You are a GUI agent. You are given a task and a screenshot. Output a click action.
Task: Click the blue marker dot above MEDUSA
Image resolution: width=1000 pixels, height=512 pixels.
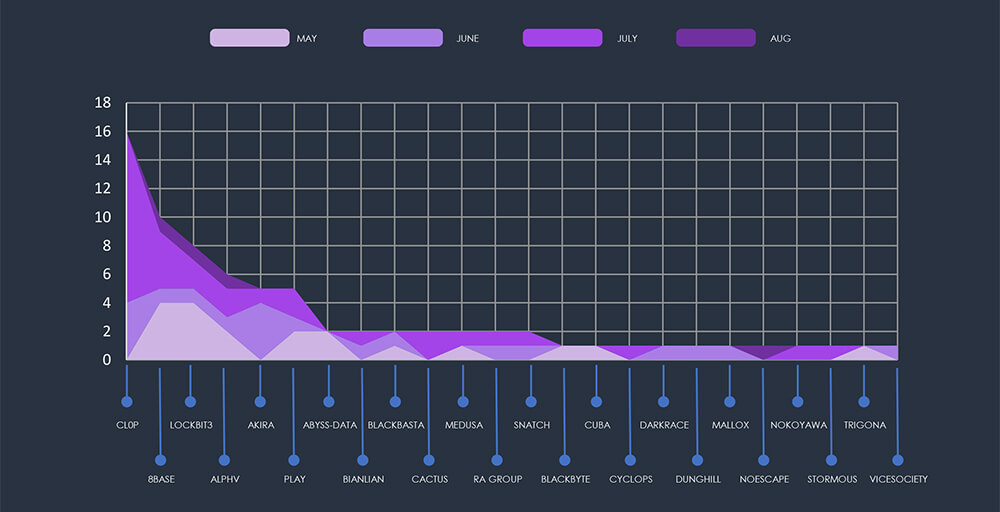pyautogui.click(x=463, y=402)
